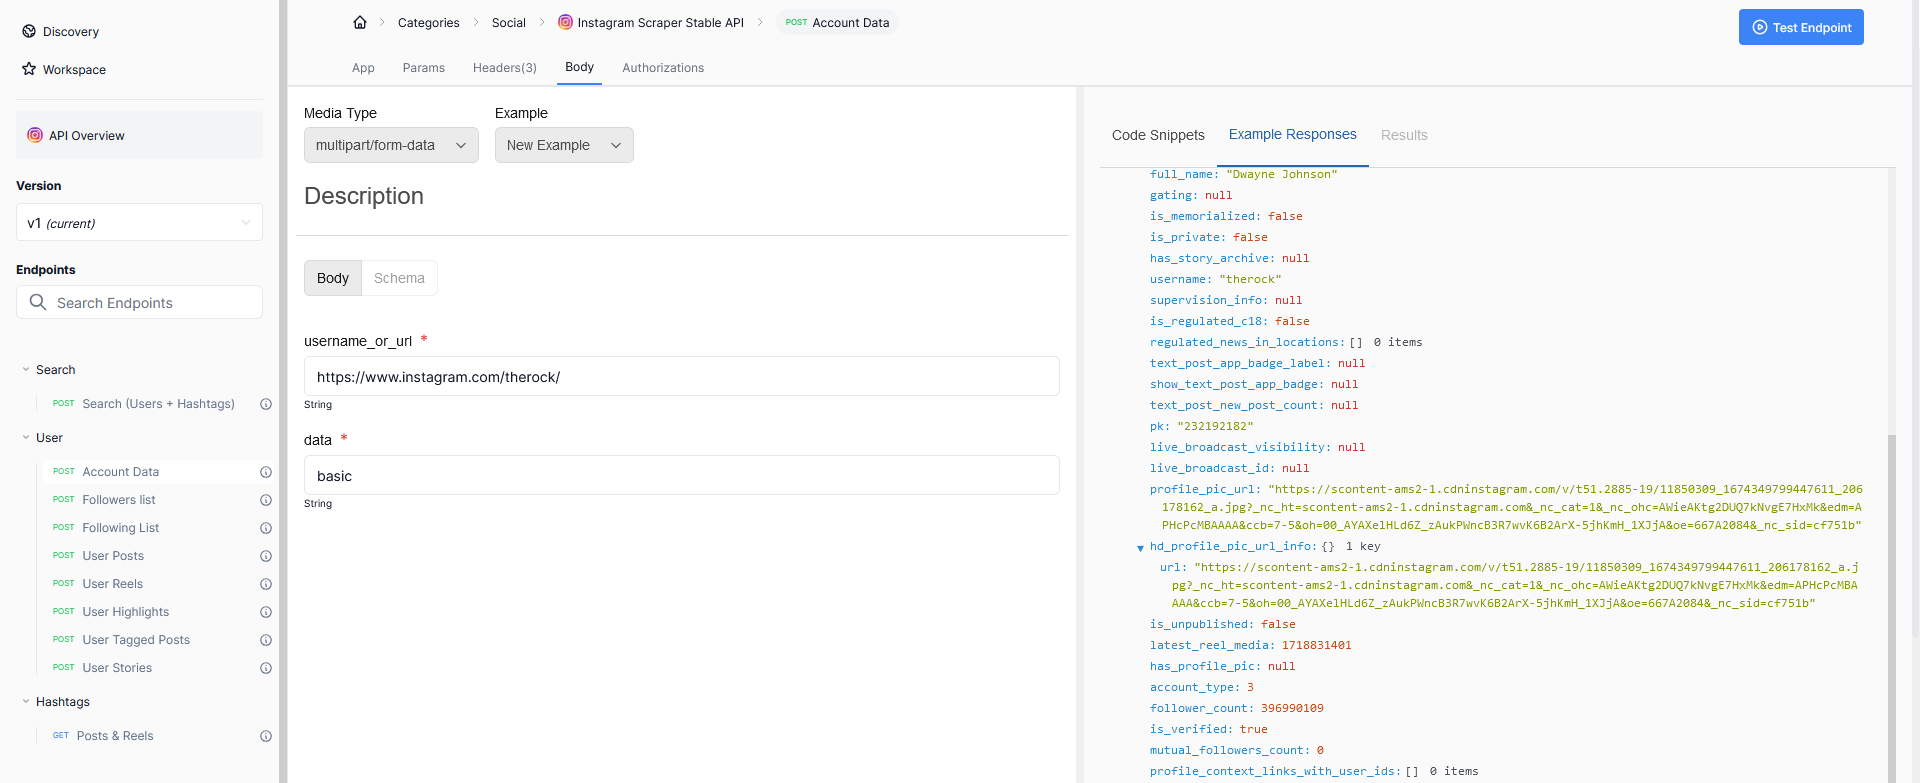The image size is (1920, 783).
Task: Open the New Example dropdown
Action: (564, 145)
